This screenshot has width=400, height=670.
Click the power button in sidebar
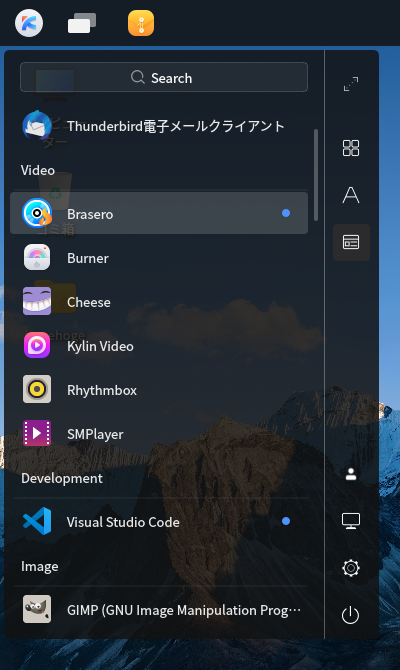[x=350, y=615]
